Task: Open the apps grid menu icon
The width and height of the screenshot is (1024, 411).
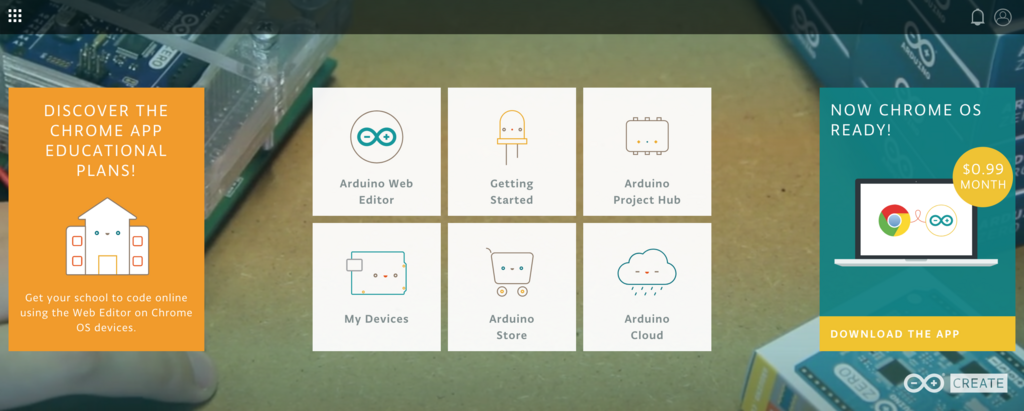Action: tap(15, 16)
